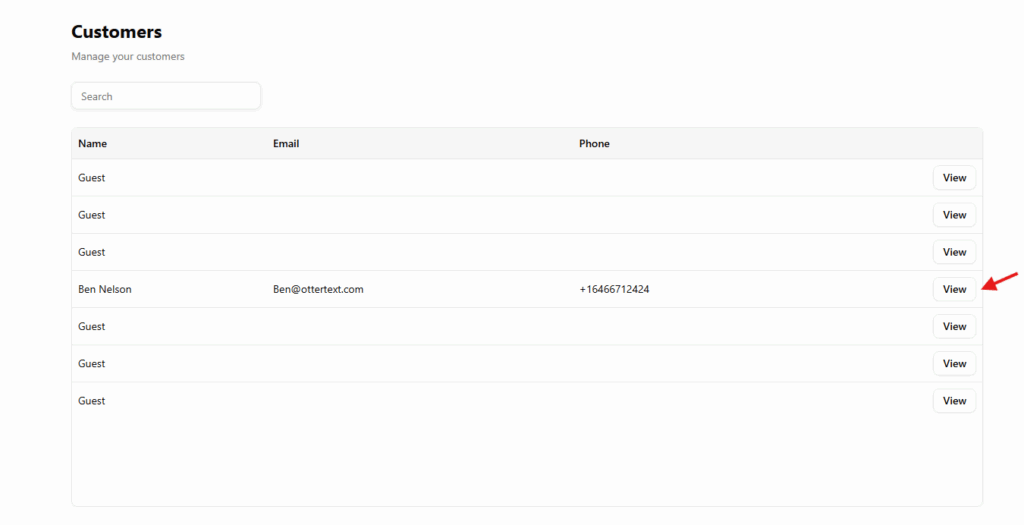Select the Ben Nelson customer name
Screen dimensions: 1024x525
coord(105,290)
